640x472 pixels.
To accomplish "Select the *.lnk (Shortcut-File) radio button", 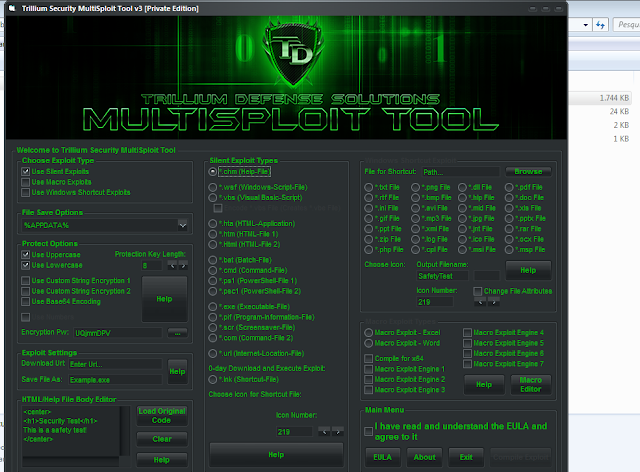I will (213, 380).
